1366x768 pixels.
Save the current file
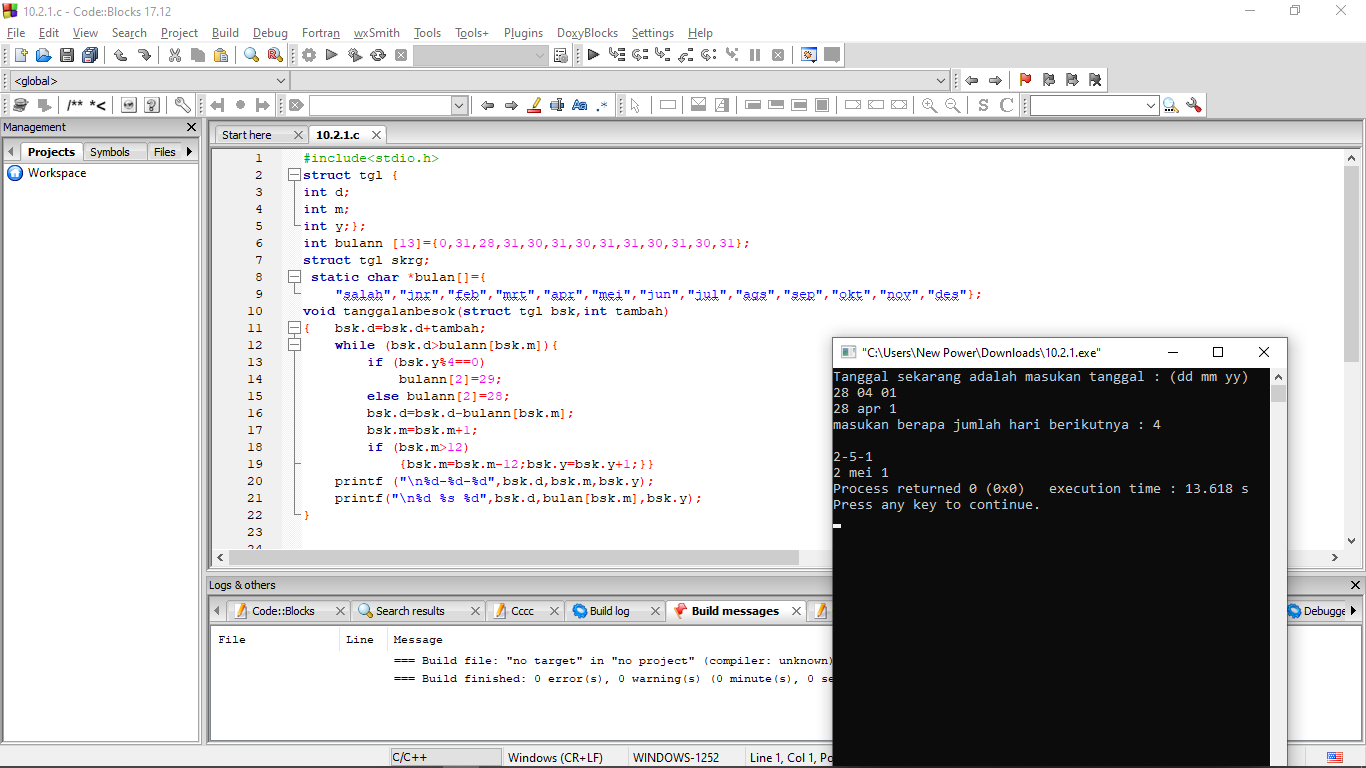click(67, 55)
